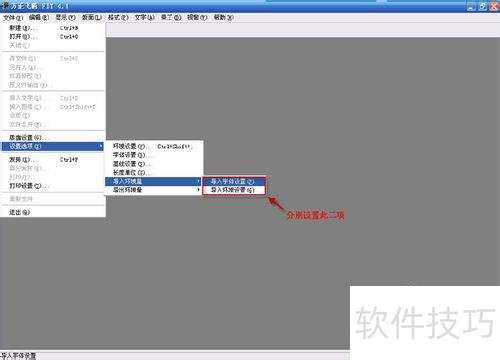Open the menu between 文字 and 视窗
This screenshot has height=360, width=500.
point(171,17)
